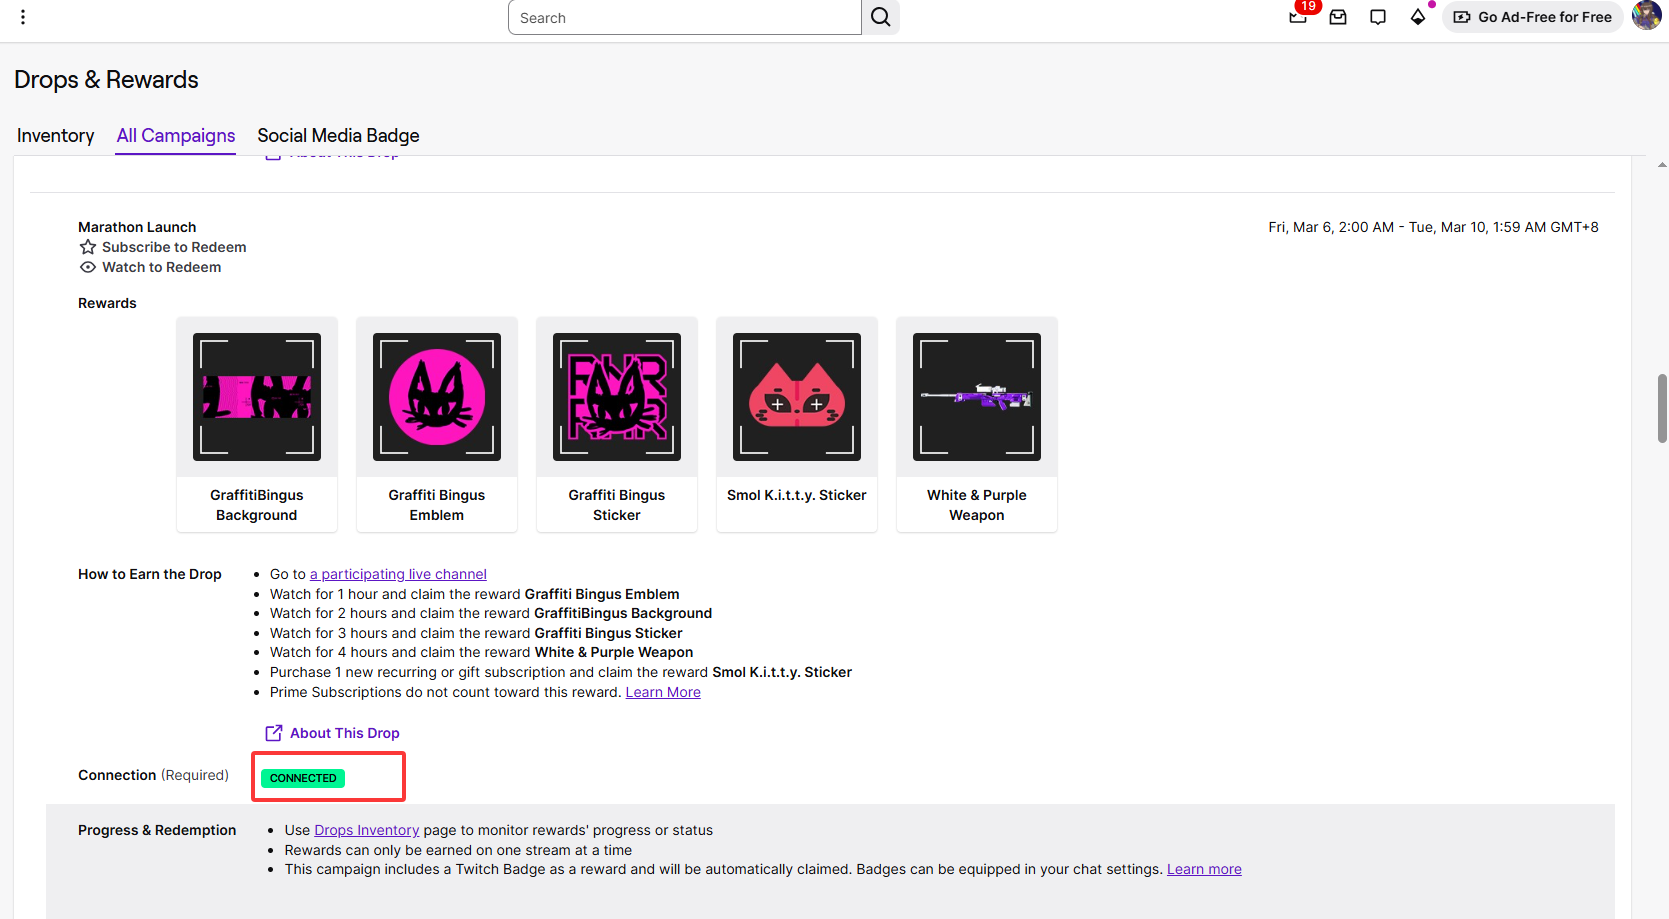Click Learn More about Prime Subscriptions
1669x919 pixels.
click(663, 692)
